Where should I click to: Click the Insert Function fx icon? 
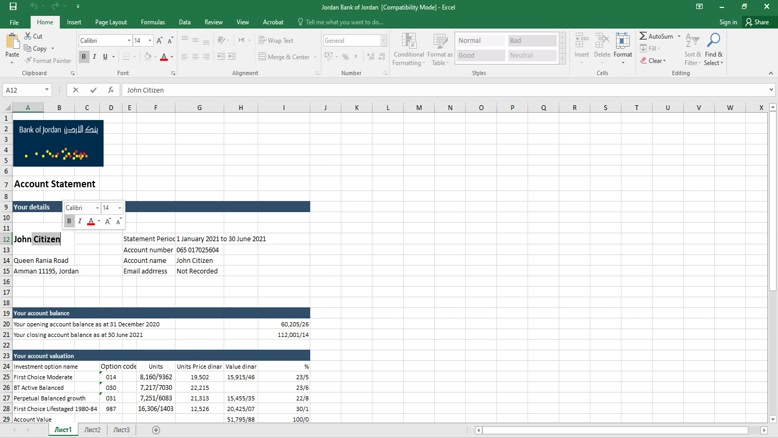111,90
